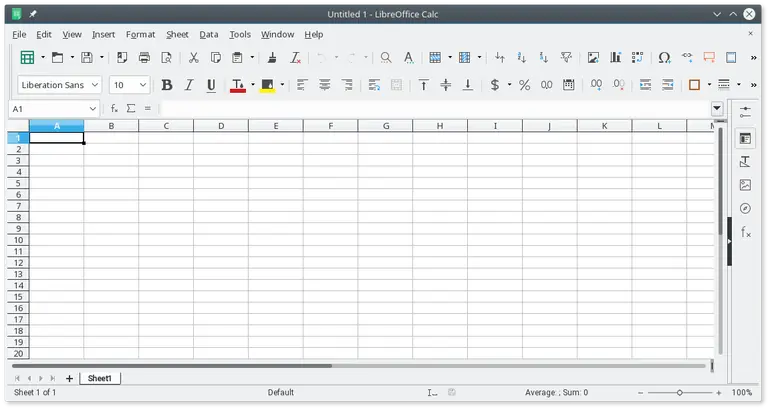Click the Sum sigma icon in formula bar
This screenshot has height=410, width=770.
(131, 108)
